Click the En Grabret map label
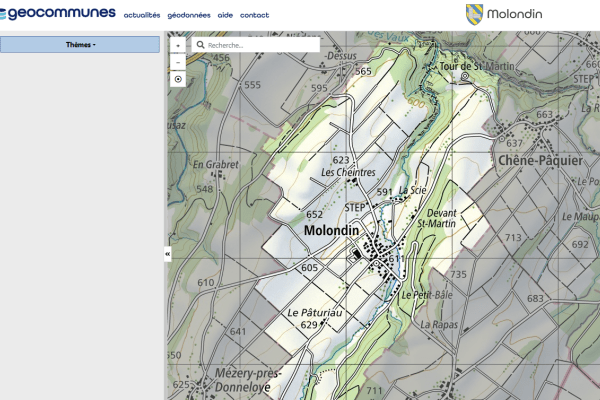 coord(215,165)
